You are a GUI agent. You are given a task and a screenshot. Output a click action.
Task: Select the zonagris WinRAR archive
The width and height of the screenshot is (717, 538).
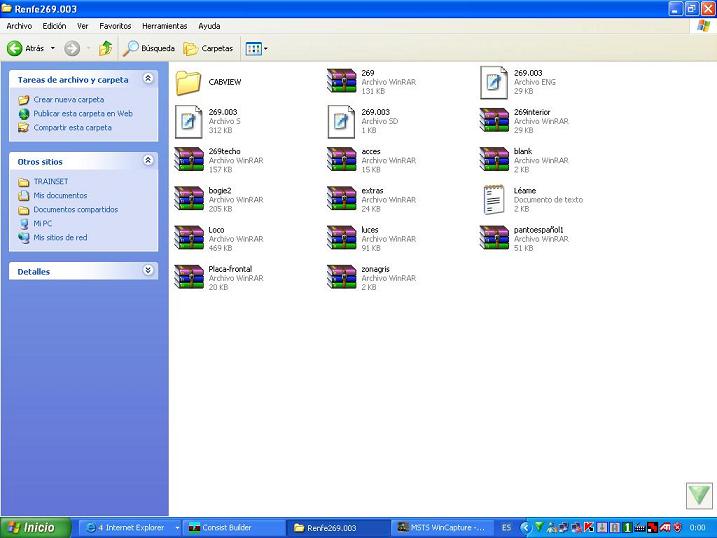point(342,277)
